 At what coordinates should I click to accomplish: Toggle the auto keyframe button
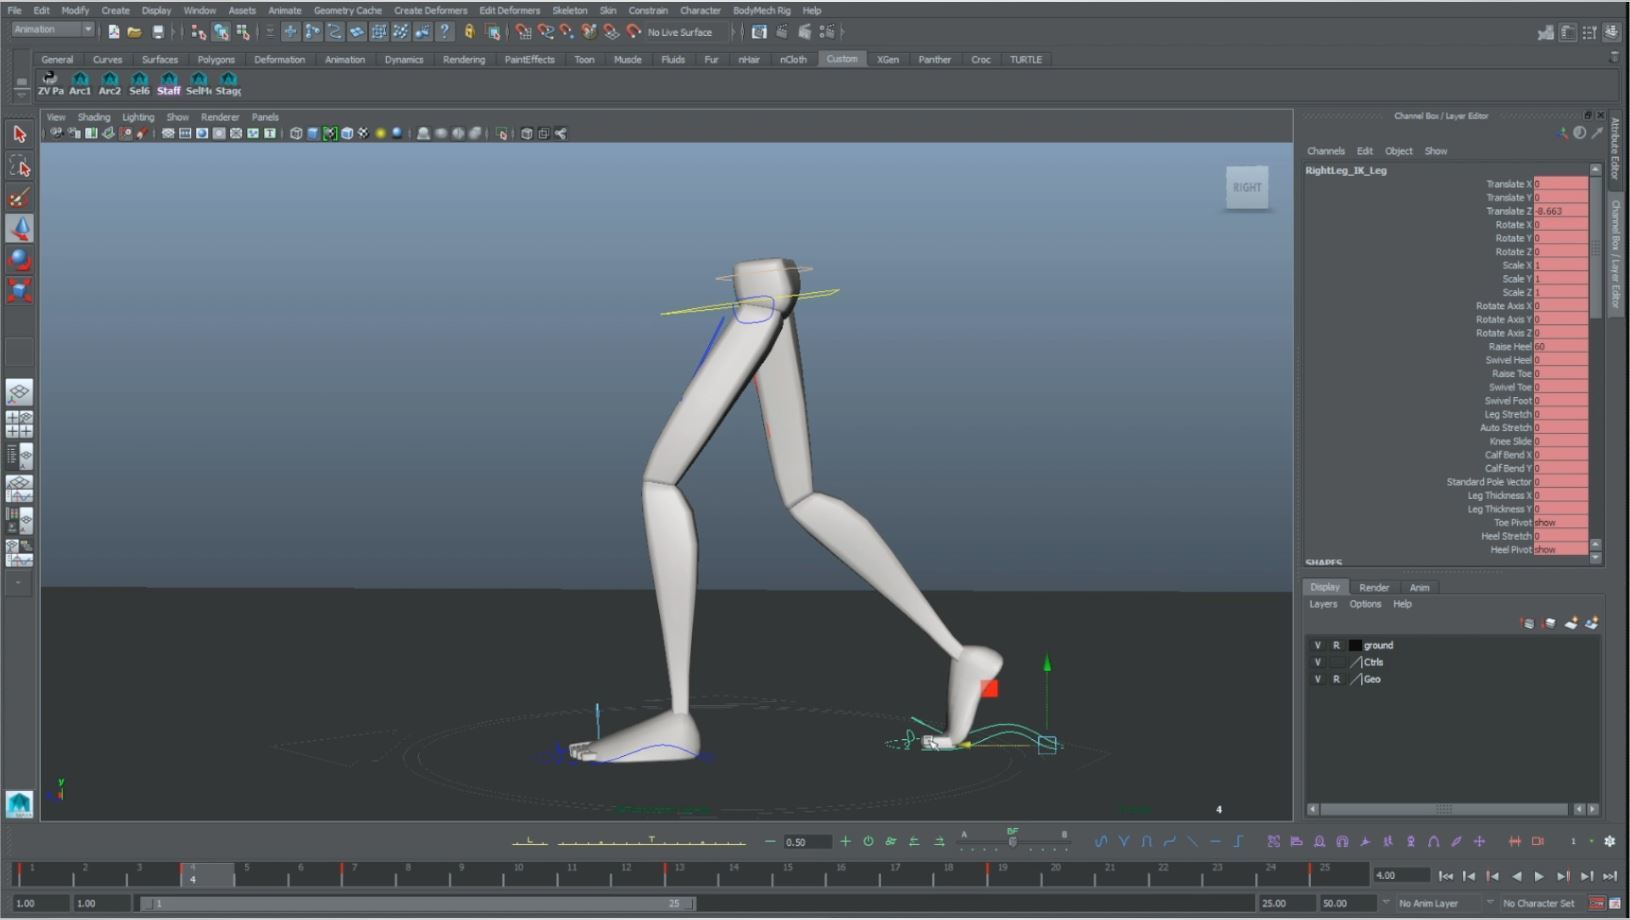[1597, 903]
